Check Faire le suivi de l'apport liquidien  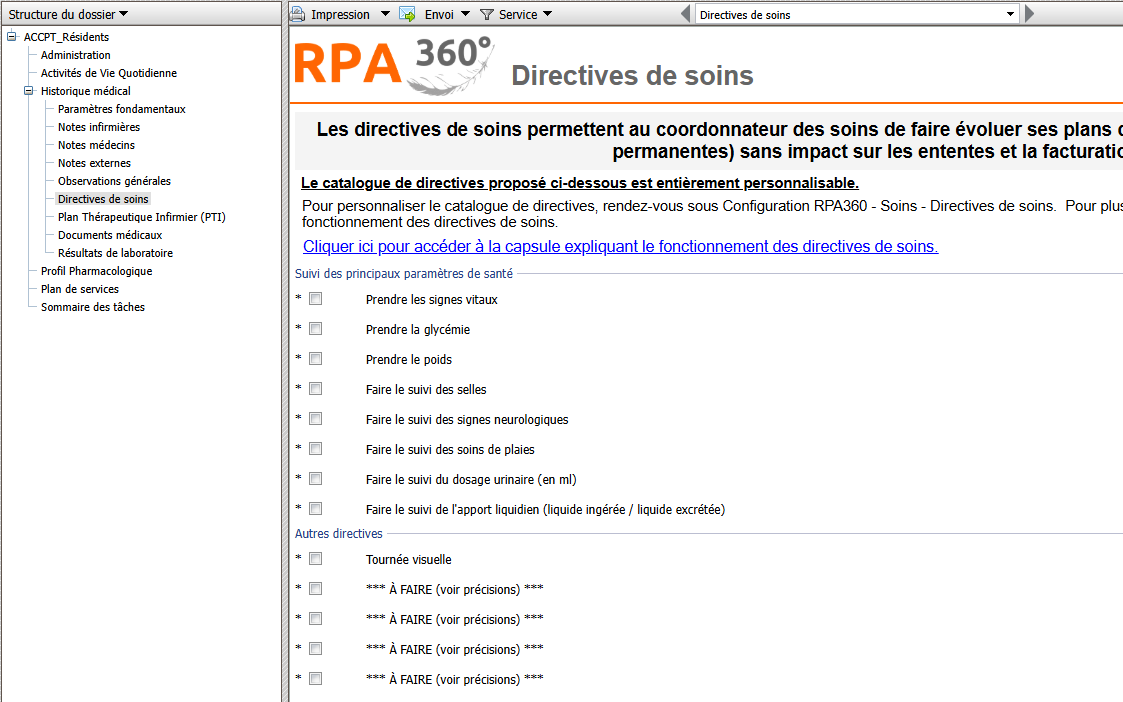click(x=316, y=509)
